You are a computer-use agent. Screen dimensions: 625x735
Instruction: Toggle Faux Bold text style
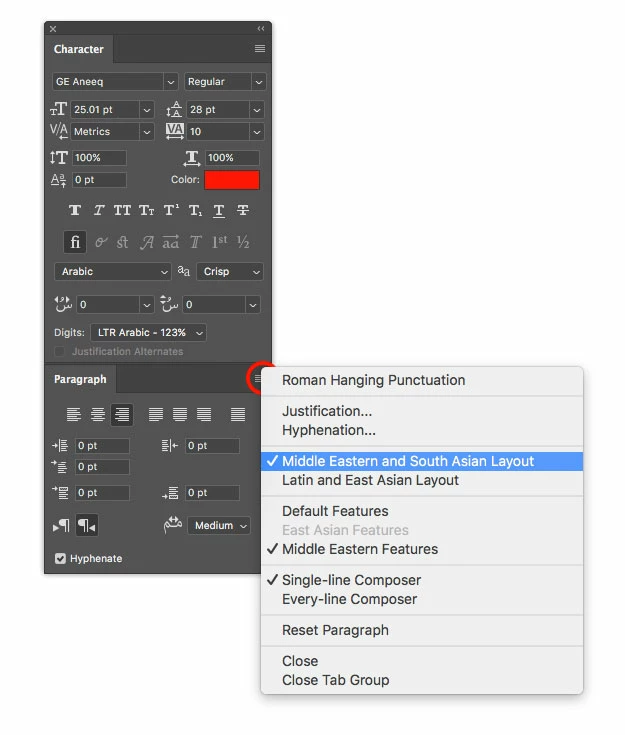[75, 210]
